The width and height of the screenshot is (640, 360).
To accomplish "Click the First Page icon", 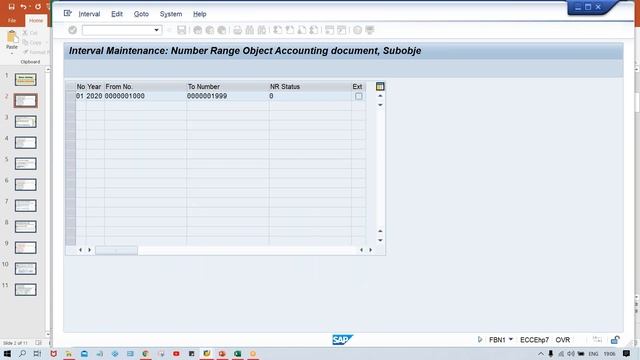I will pos(278,30).
